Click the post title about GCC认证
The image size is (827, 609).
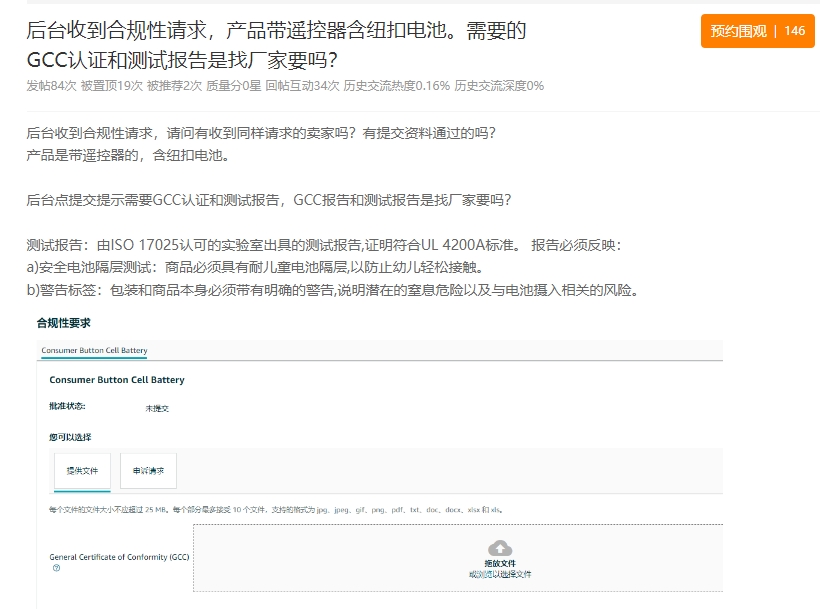tap(276, 45)
